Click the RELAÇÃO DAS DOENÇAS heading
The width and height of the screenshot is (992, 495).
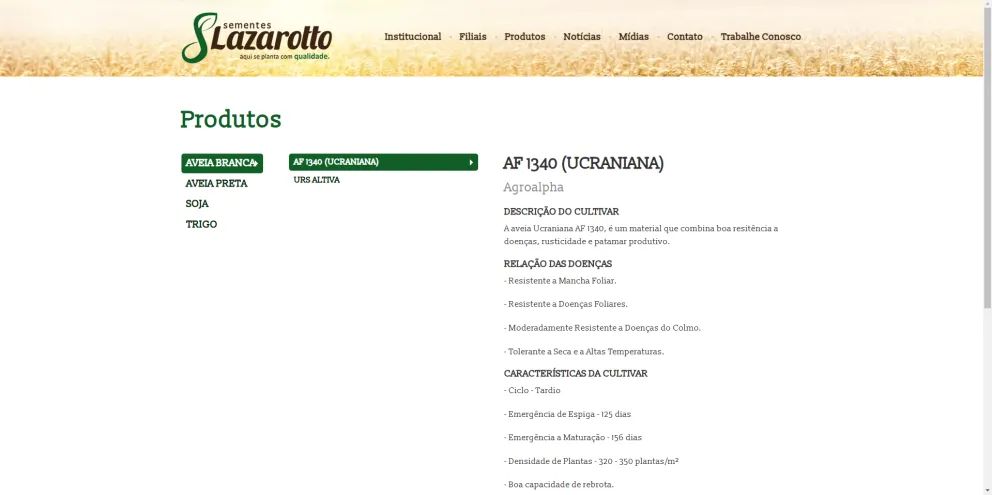click(x=557, y=264)
